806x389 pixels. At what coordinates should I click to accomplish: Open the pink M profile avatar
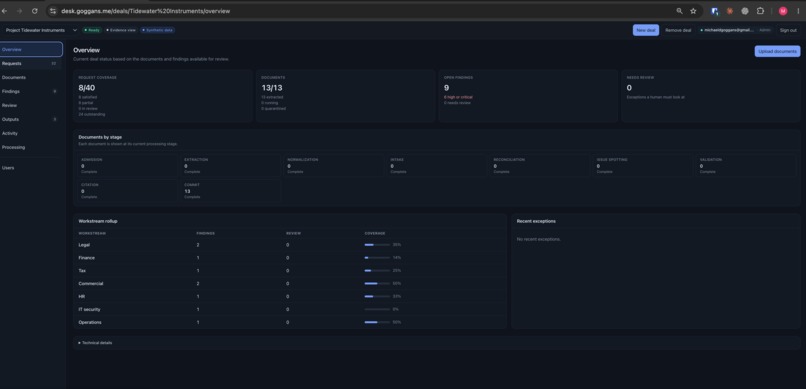783,11
